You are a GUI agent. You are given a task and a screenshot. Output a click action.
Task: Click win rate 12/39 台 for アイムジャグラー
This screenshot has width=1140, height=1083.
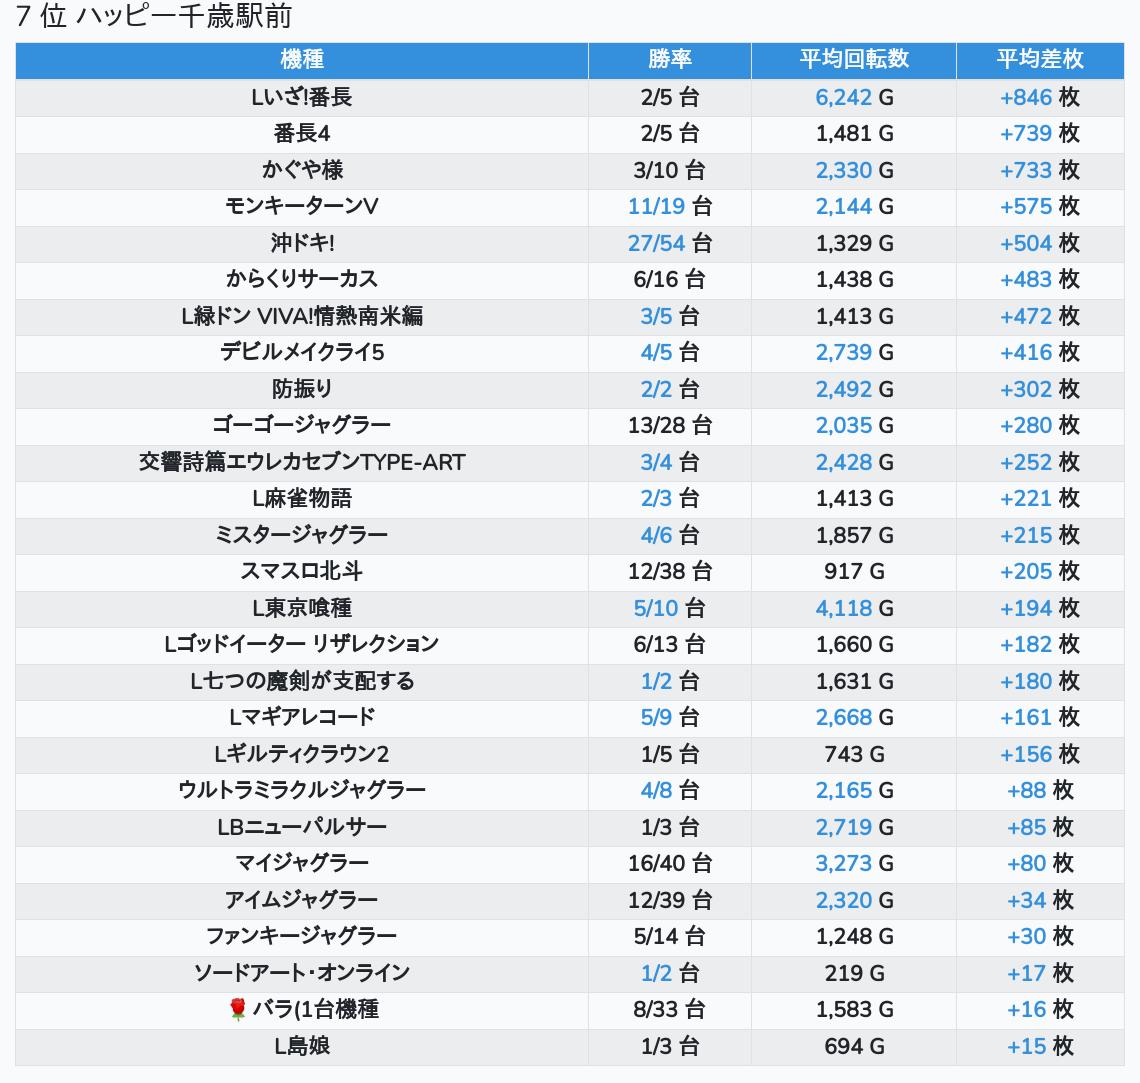(670, 901)
